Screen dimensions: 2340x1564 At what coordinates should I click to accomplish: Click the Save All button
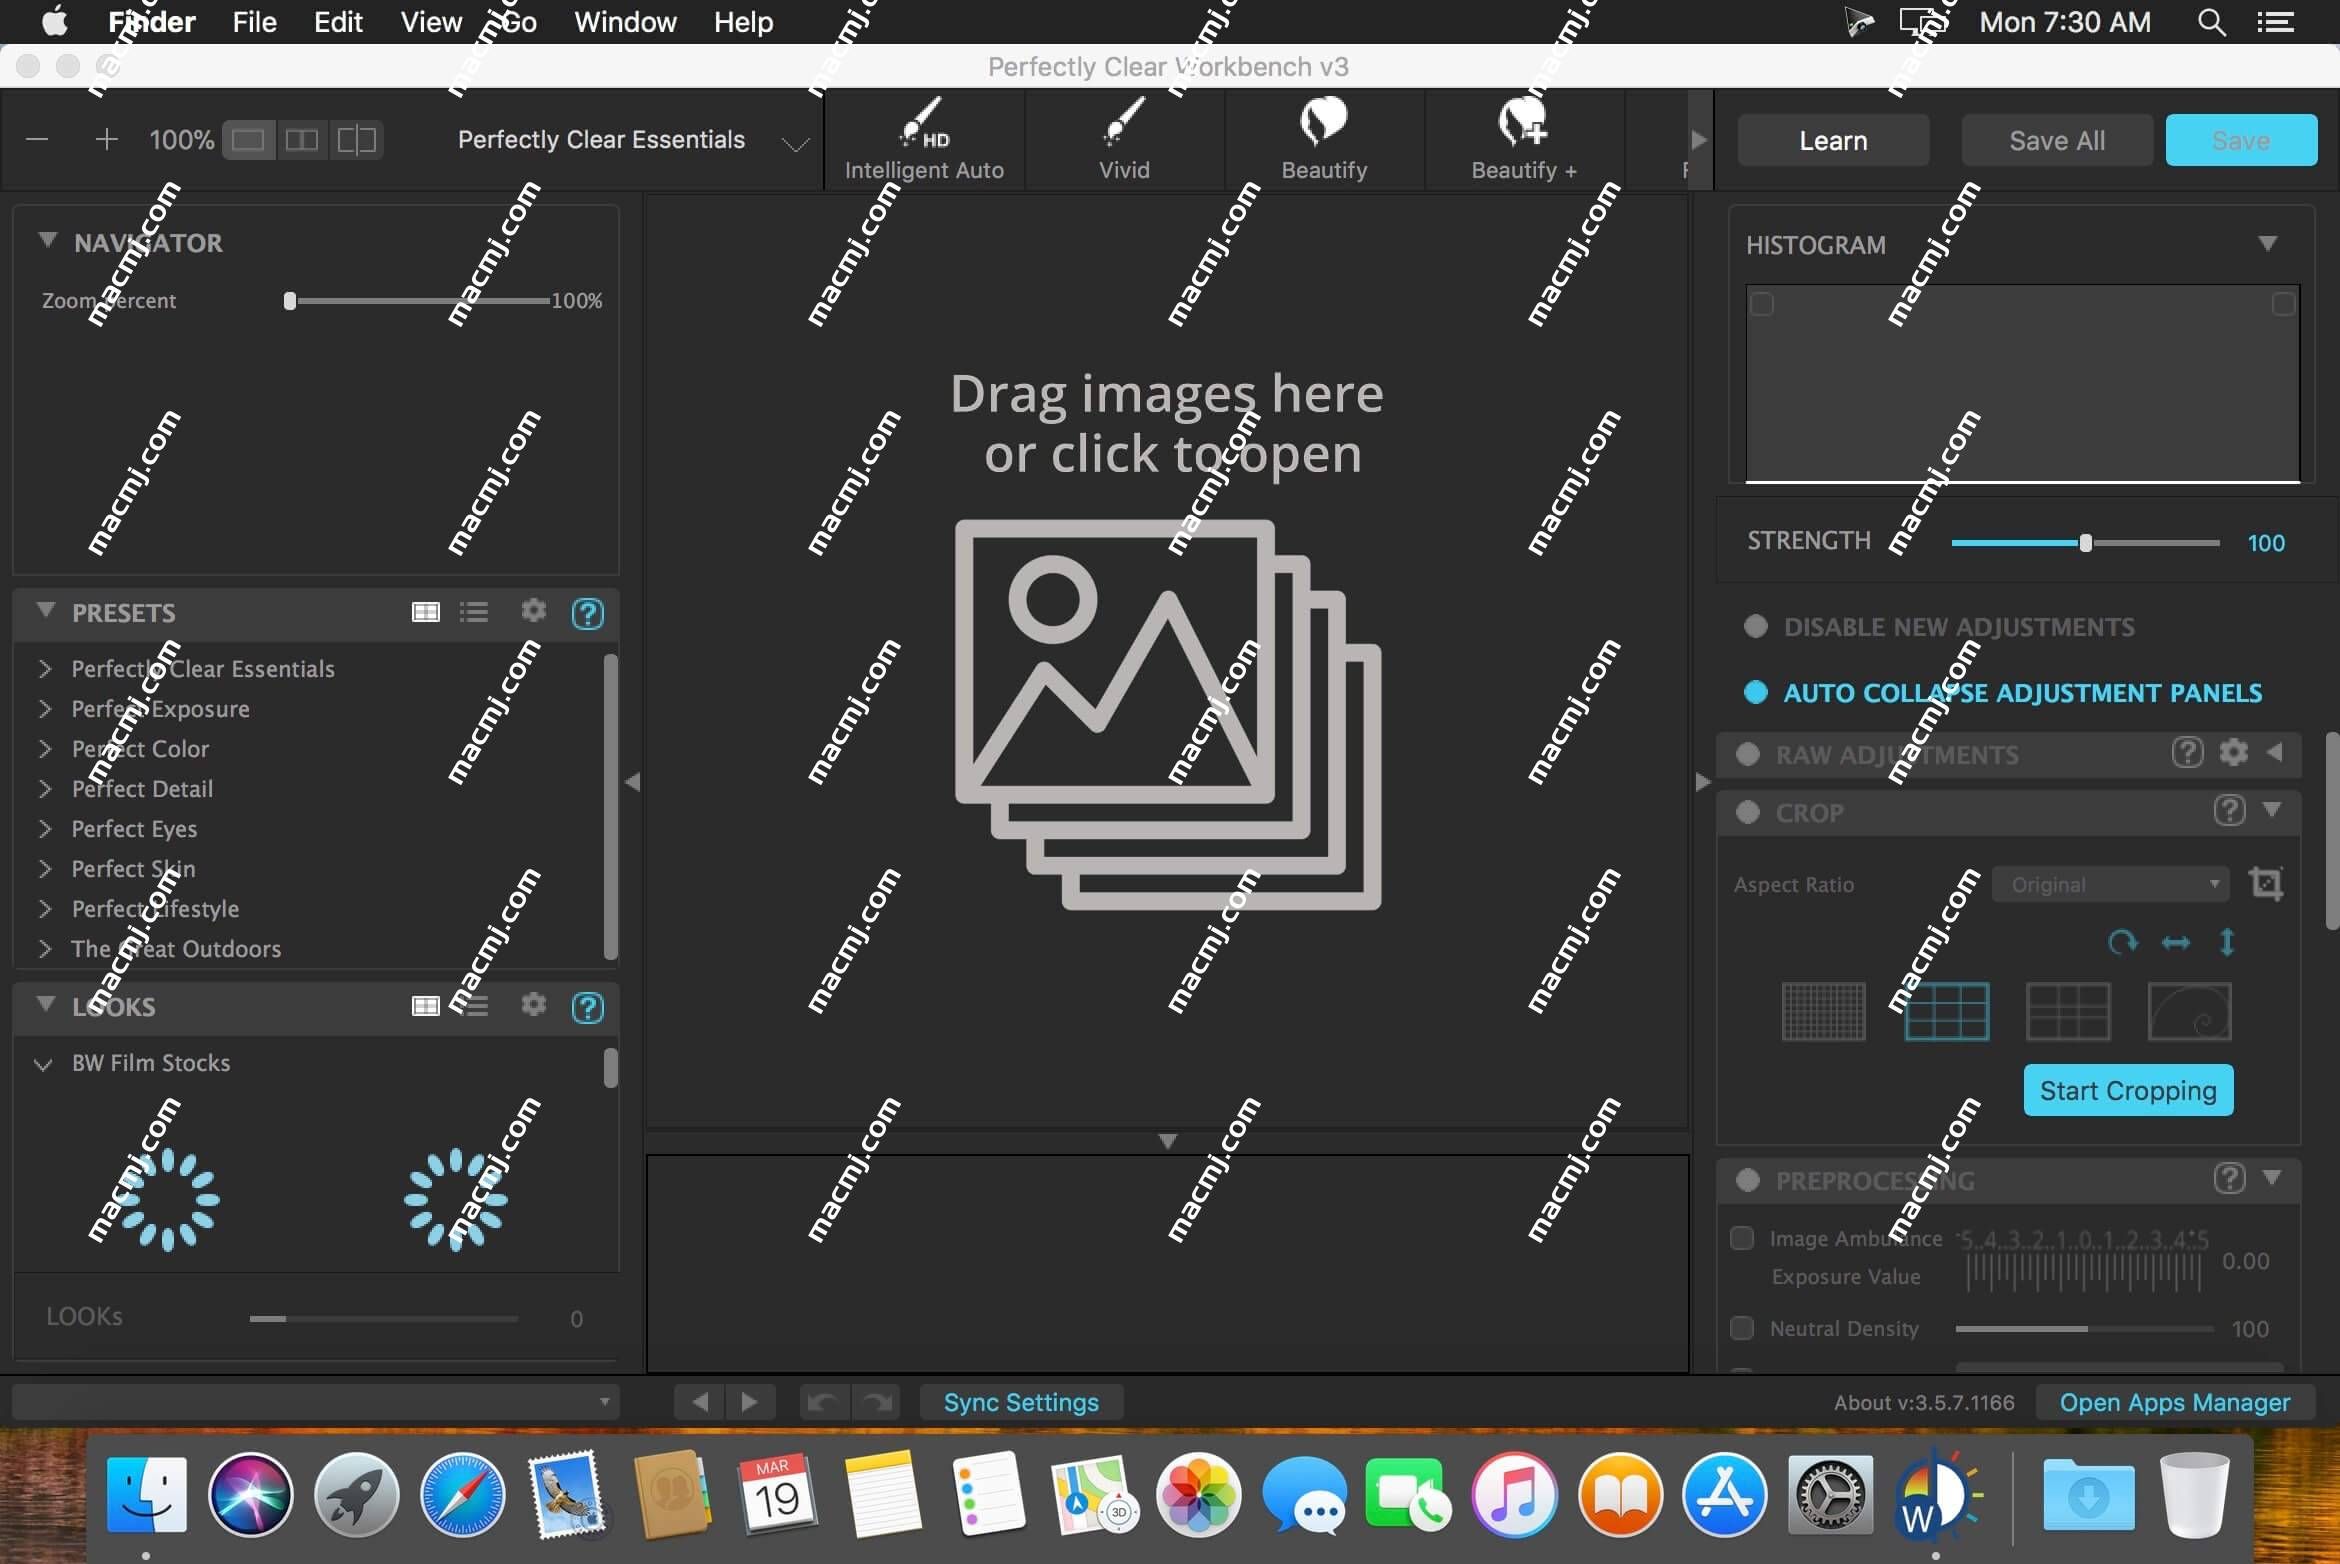tap(2057, 140)
